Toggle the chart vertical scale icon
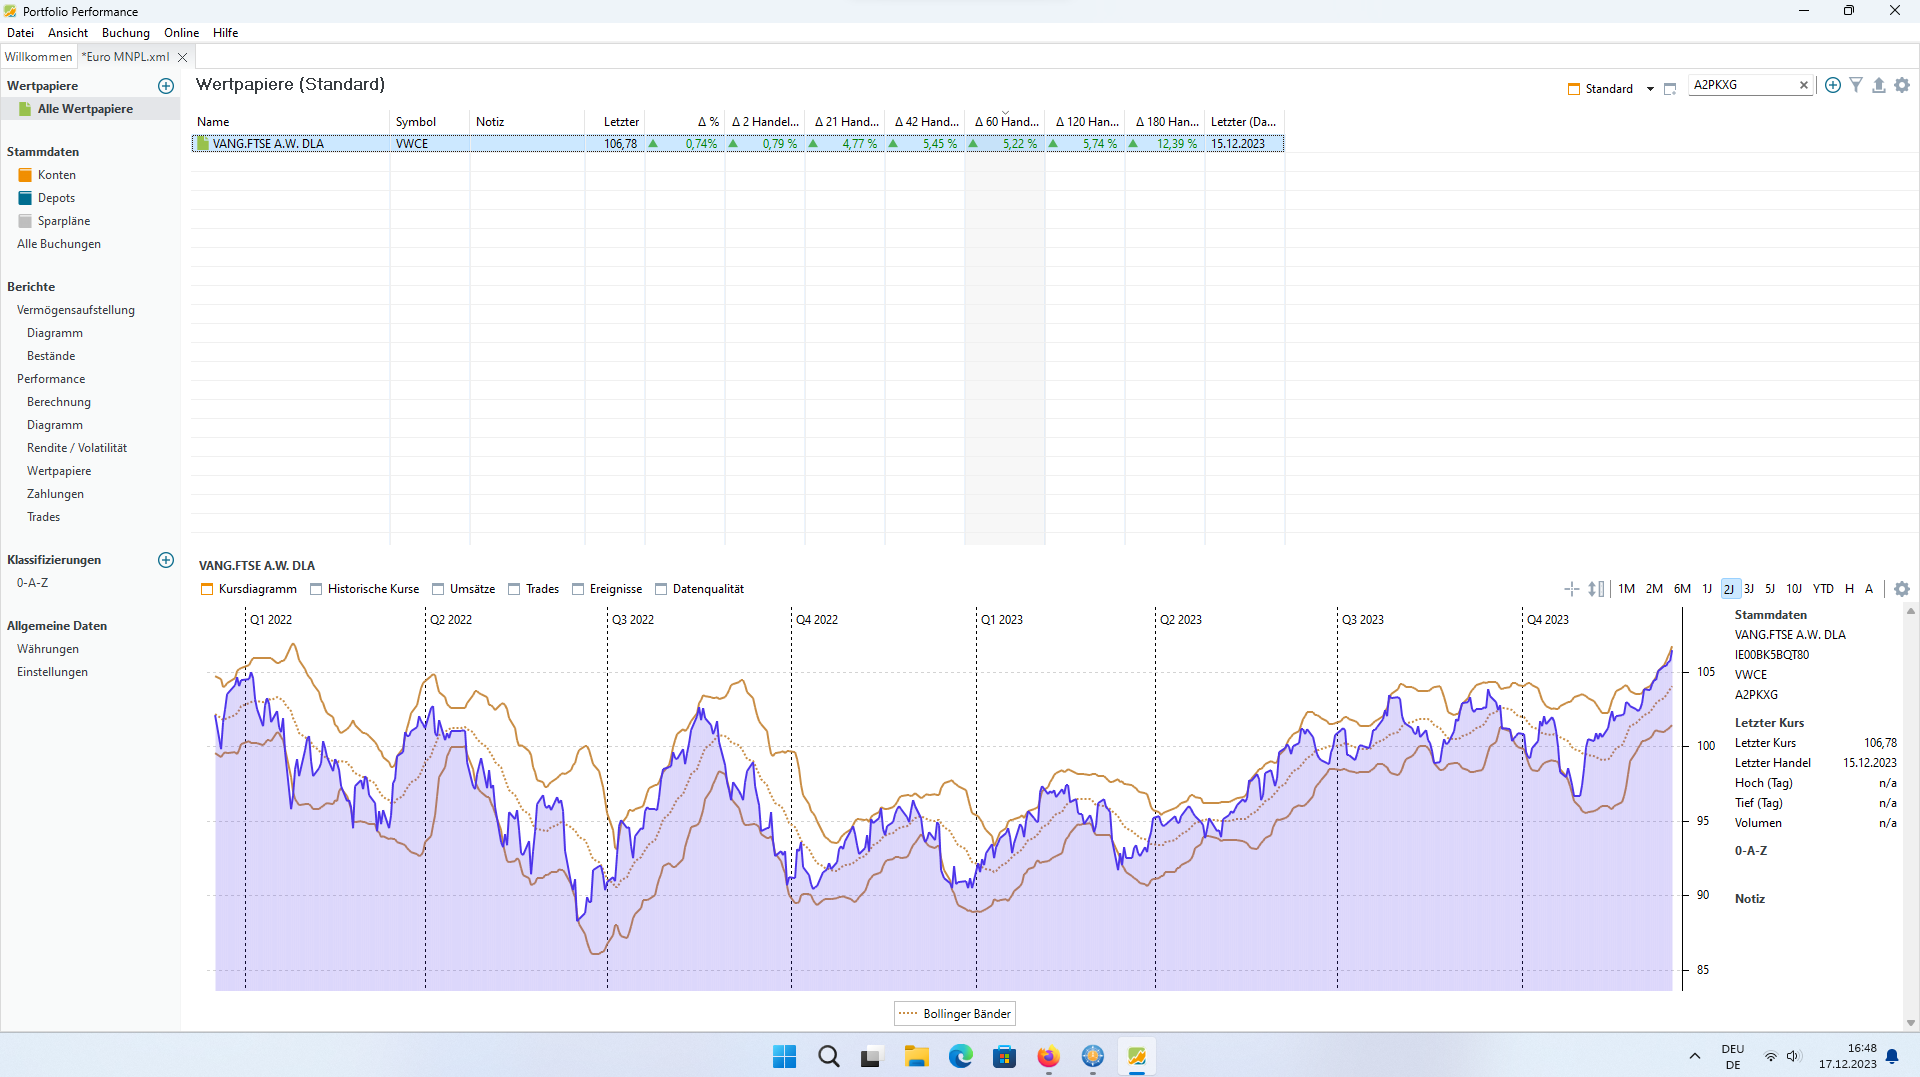The height and width of the screenshot is (1077, 1920). pos(1596,589)
